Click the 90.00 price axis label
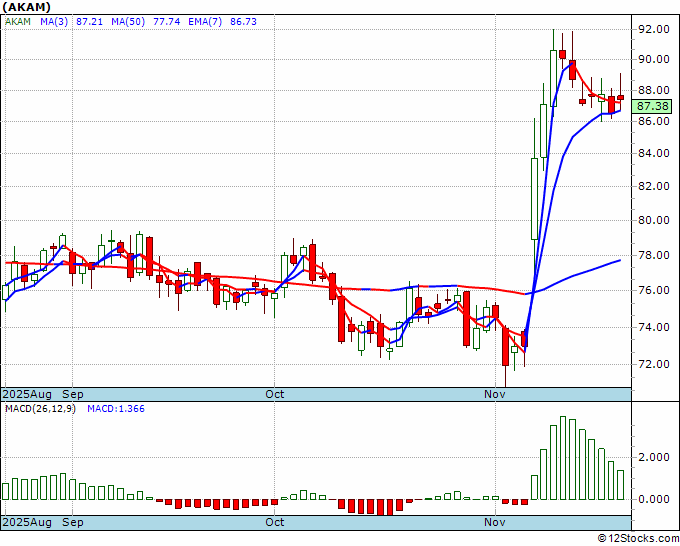This screenshot has height=546, width=680. 654,59
